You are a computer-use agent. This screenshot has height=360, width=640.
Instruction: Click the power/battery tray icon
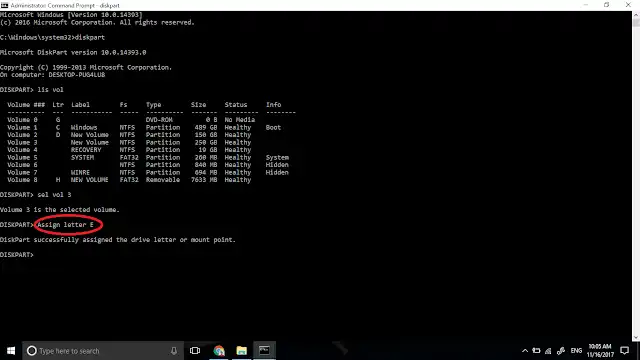pyautogui.click(x=536, y=351)
